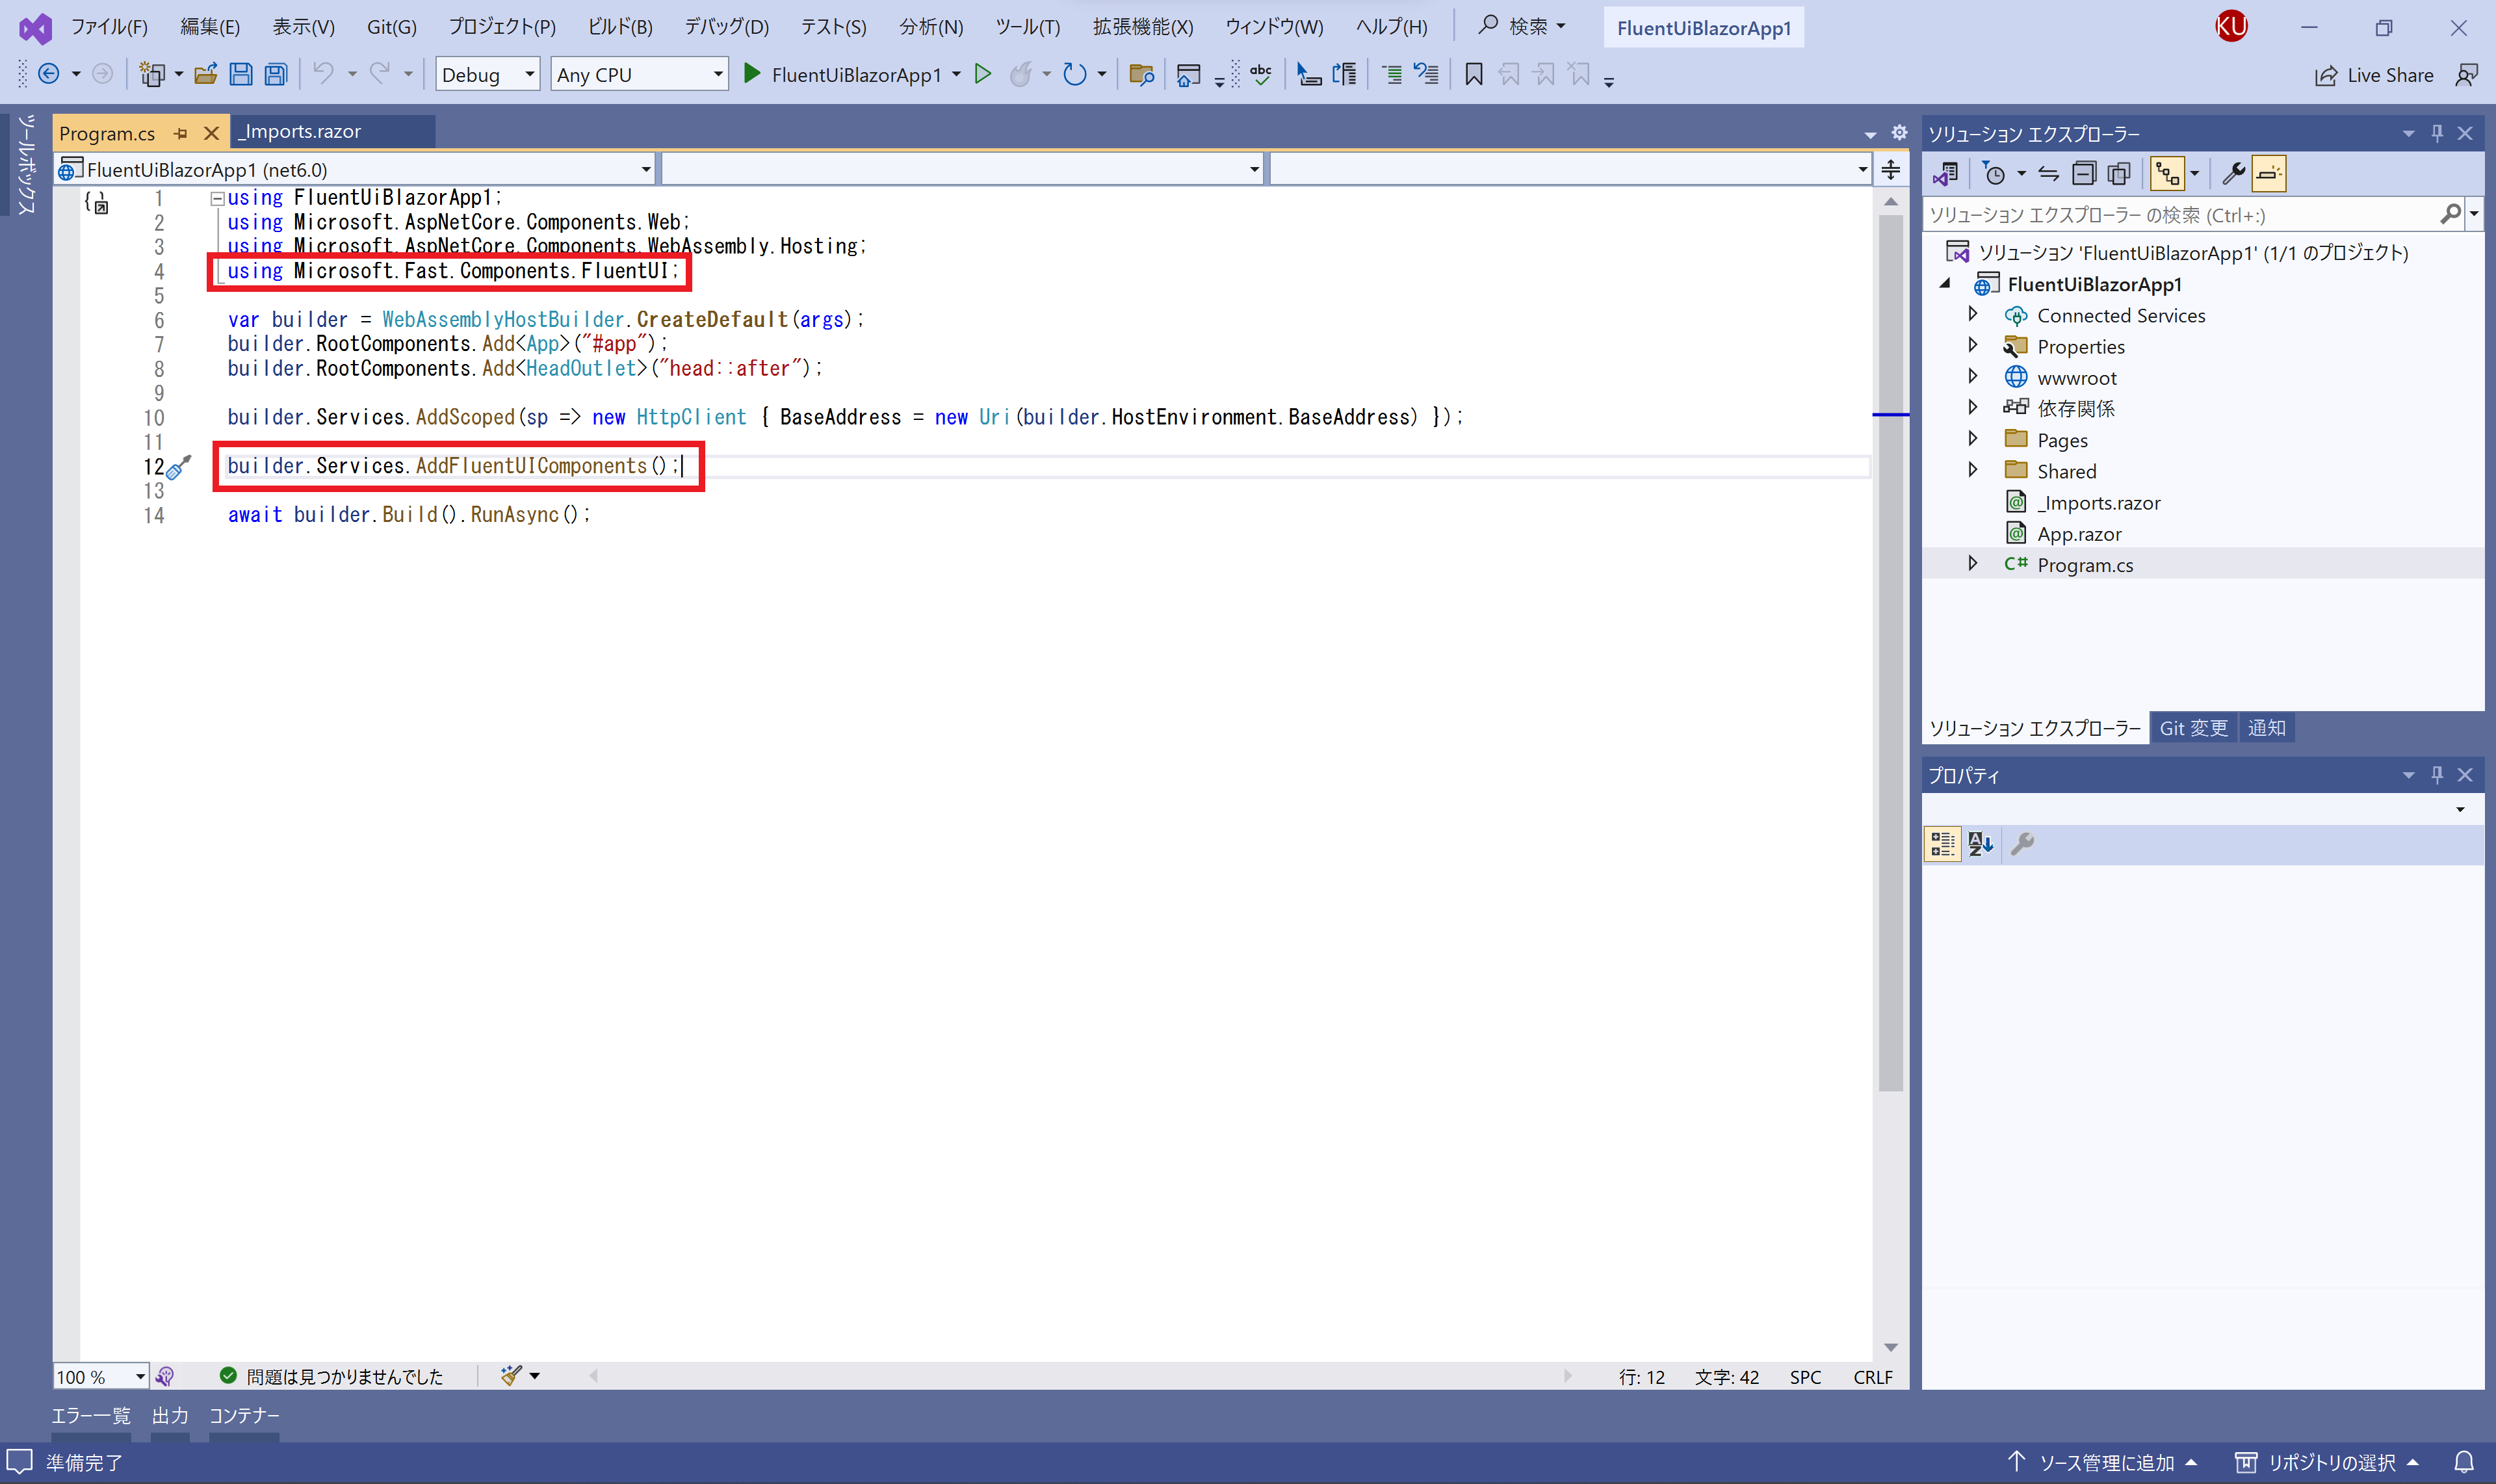Screen dimensions: 2496x1484
Task: Click the Property Pages wrench in Properties panel
Action: pyautogui.click(x=2022, y=844)
